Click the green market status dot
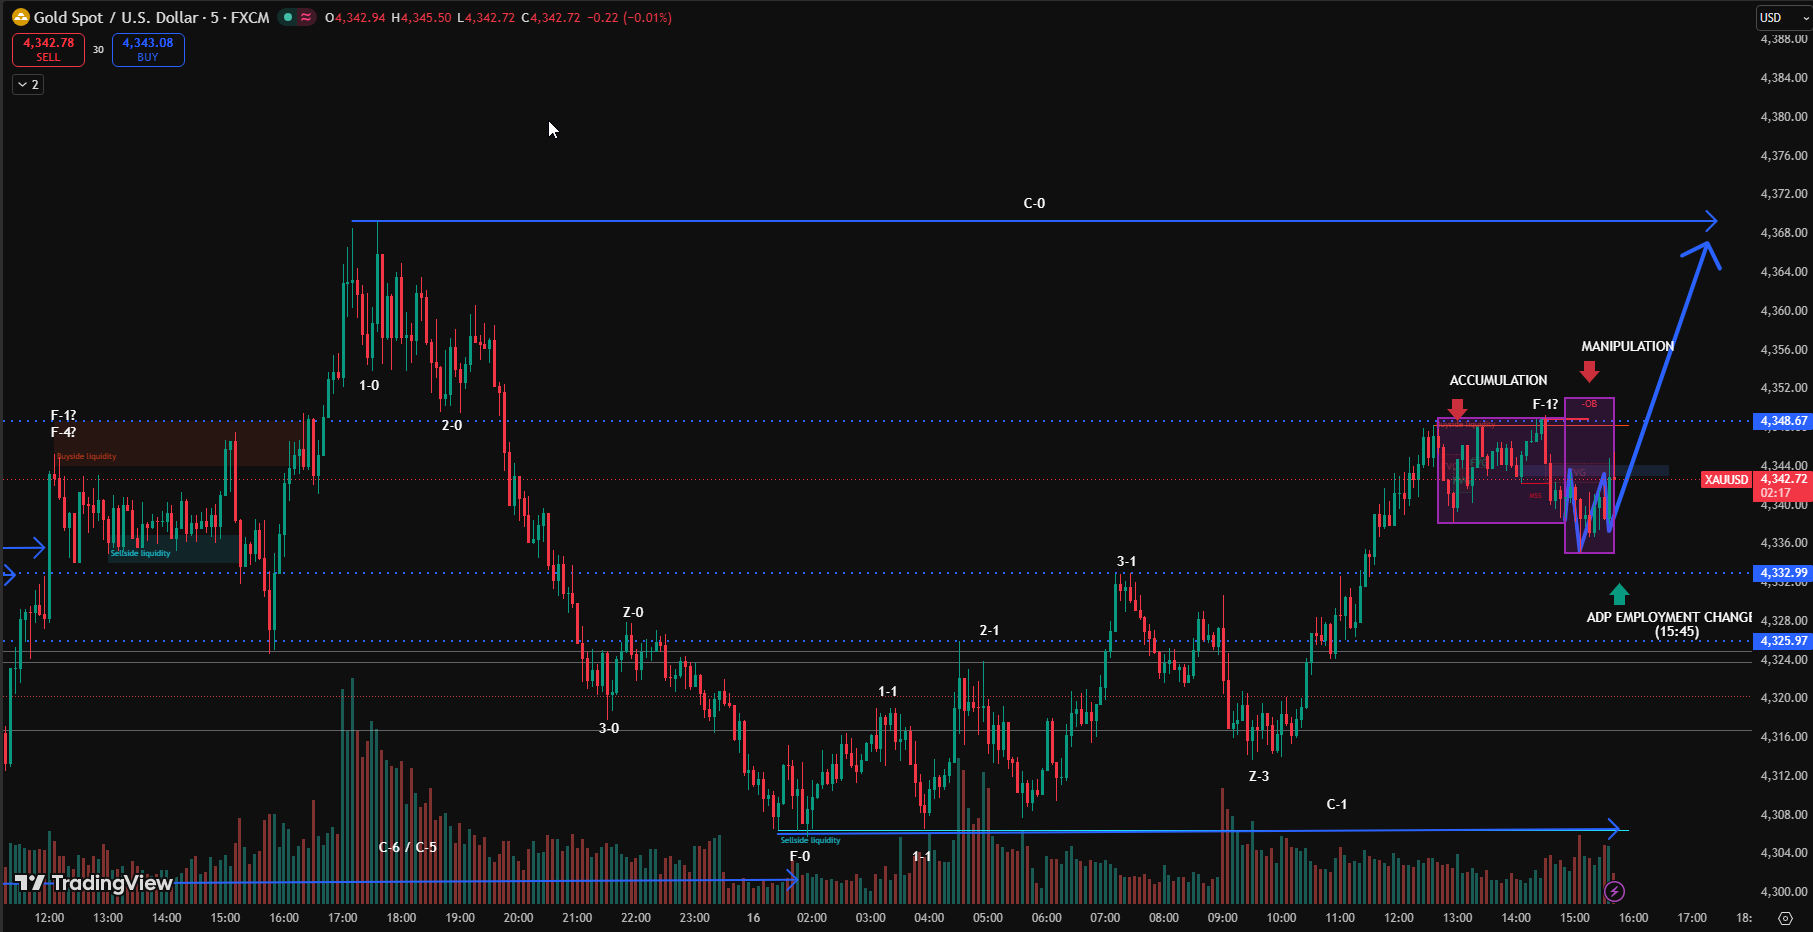This screenshot has height=932, width=1813. point(287,17)
